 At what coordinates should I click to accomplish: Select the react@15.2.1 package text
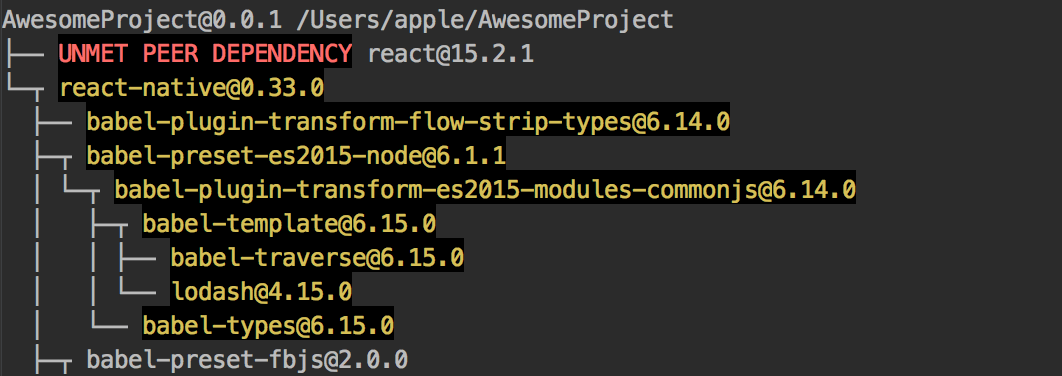(x=450, y=54)
